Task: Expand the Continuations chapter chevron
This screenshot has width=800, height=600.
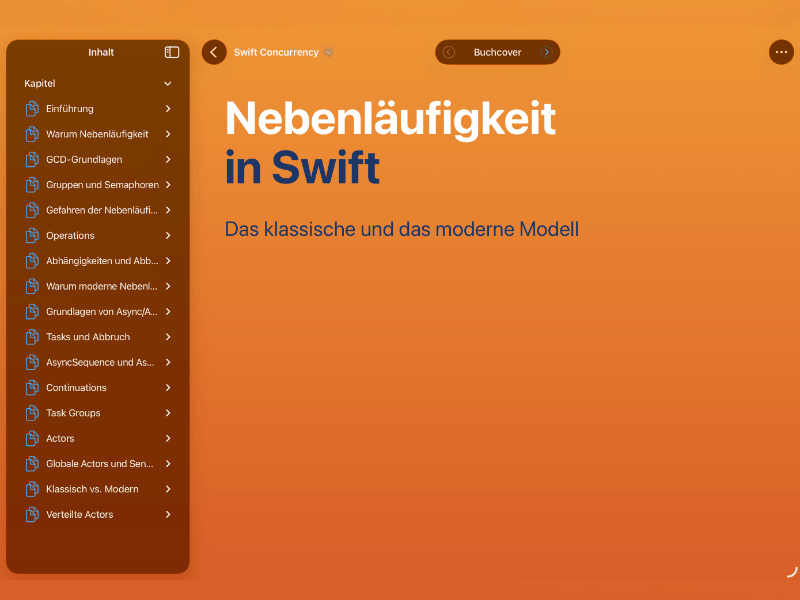Action: (x=168, y=388)
